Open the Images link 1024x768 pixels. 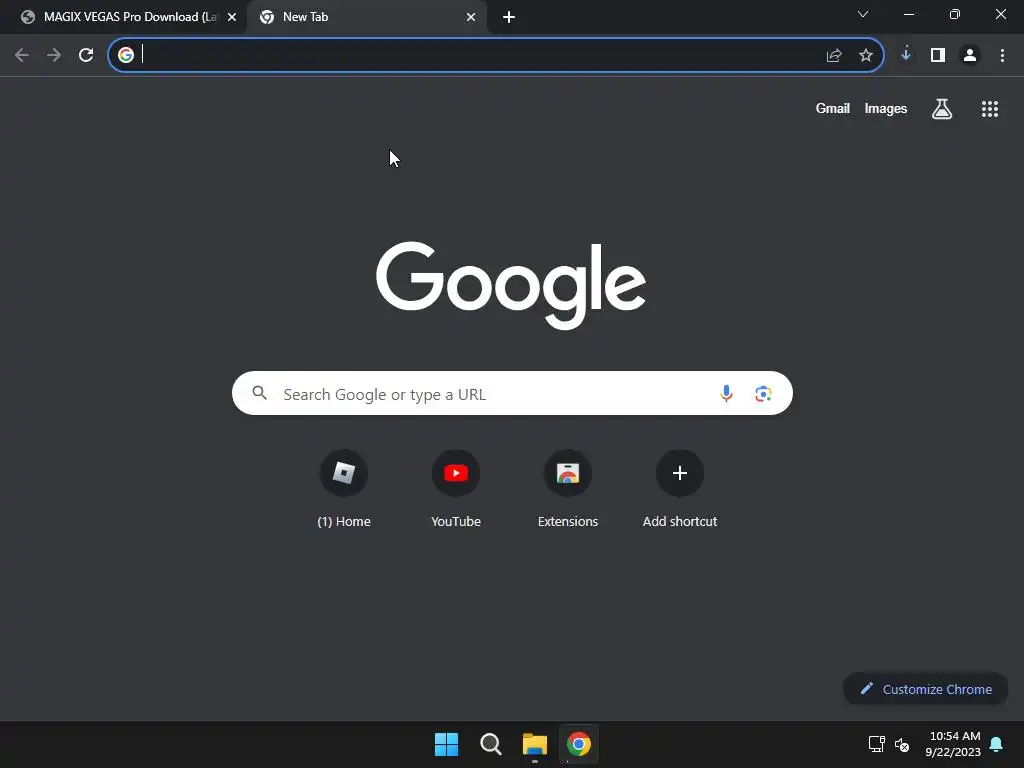(x=886, y=109)
